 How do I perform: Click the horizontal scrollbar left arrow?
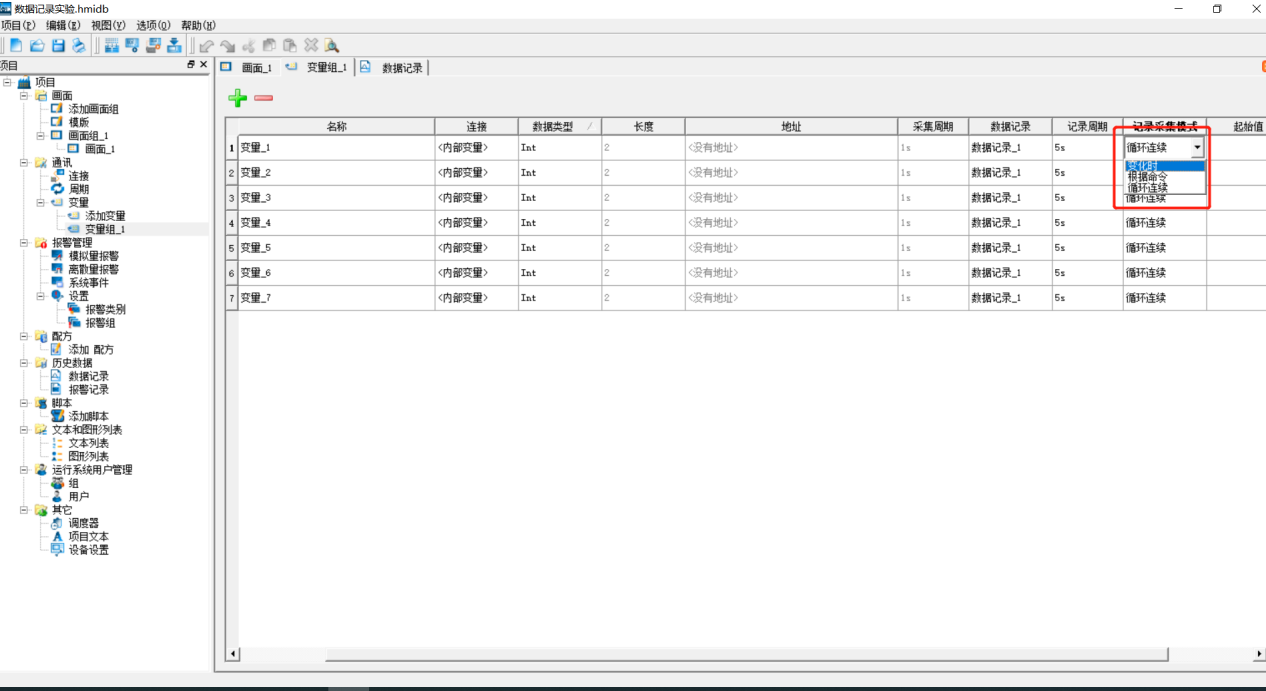232,654
